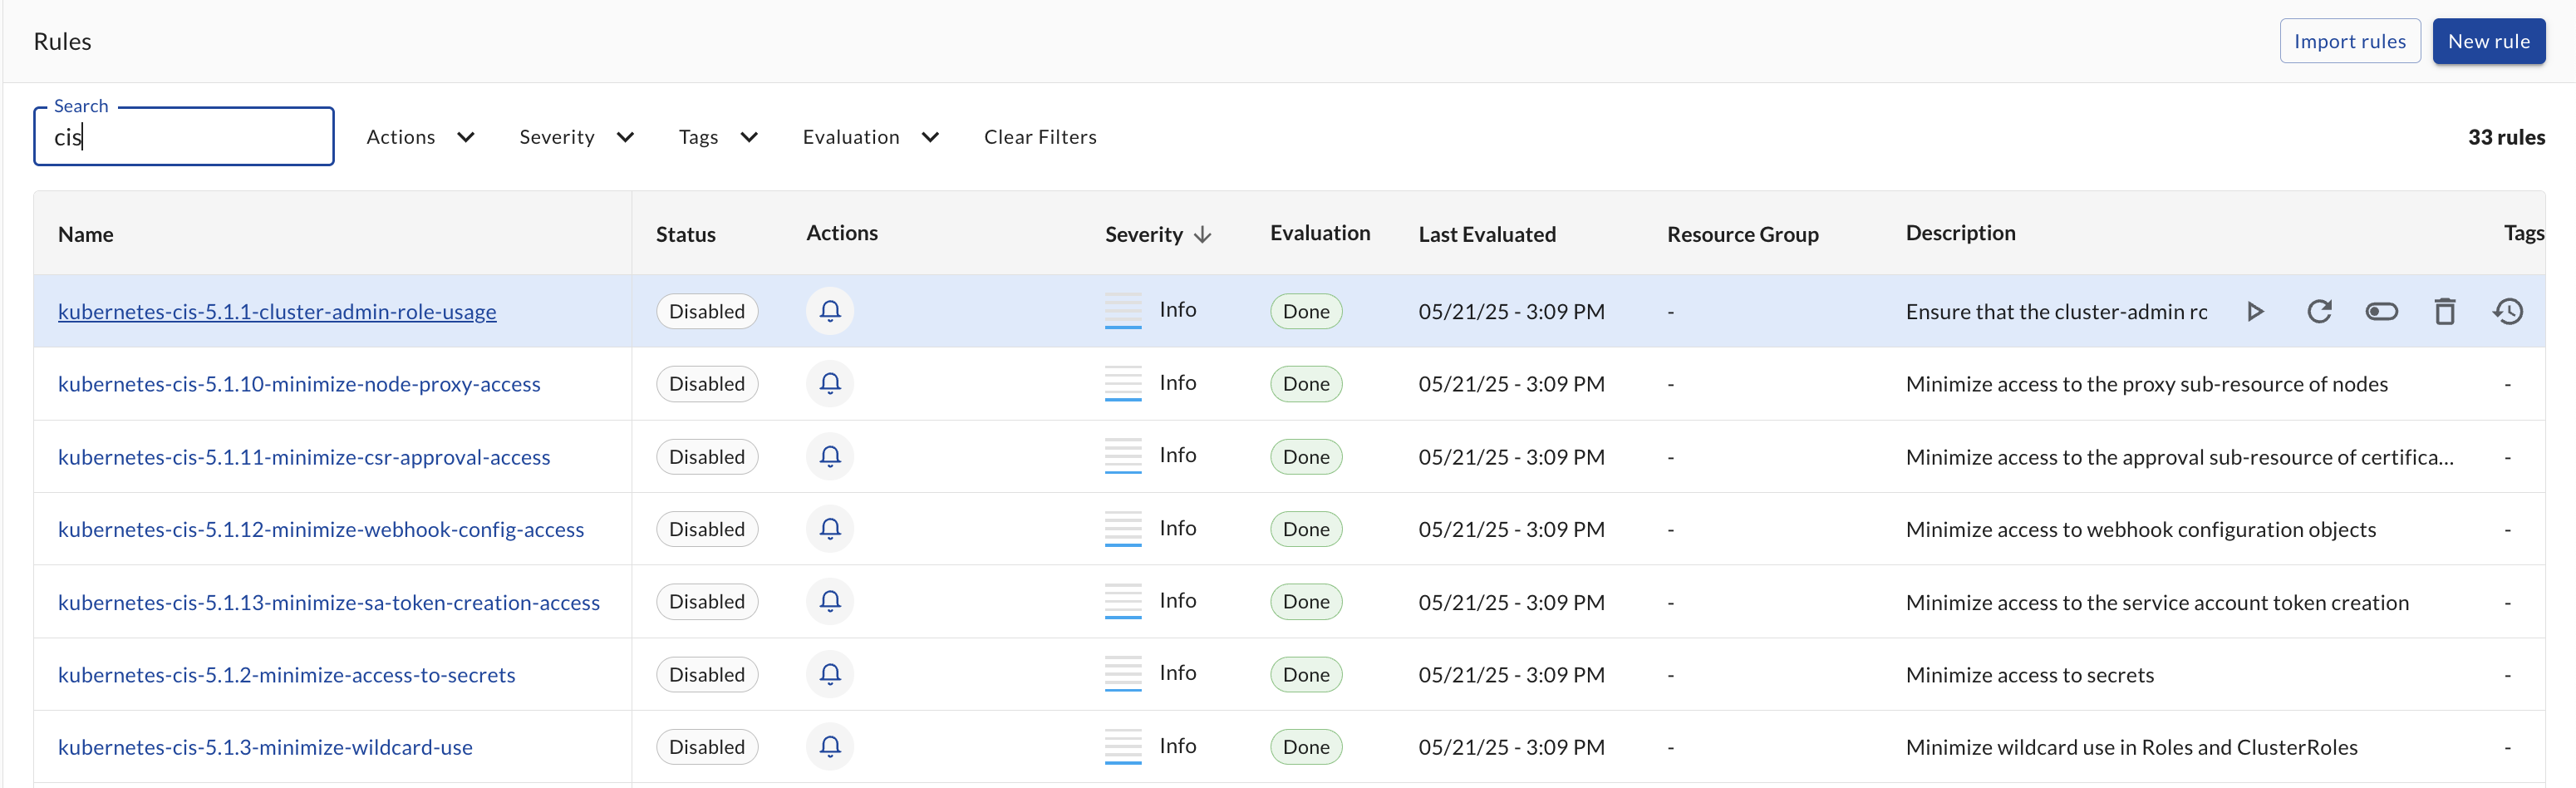This screenshot has height=788, width=2576.
Task: Open the Evaluation filter dropdown
Action: tap(870, 137)
